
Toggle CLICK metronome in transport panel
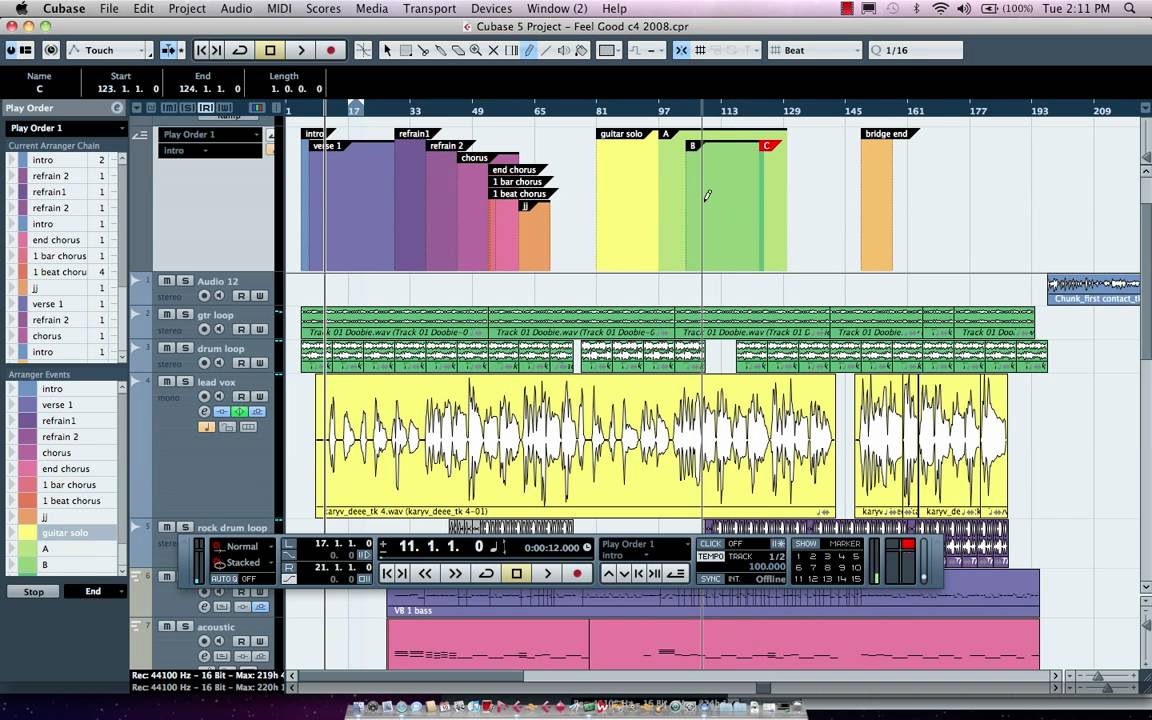point(710,544)
